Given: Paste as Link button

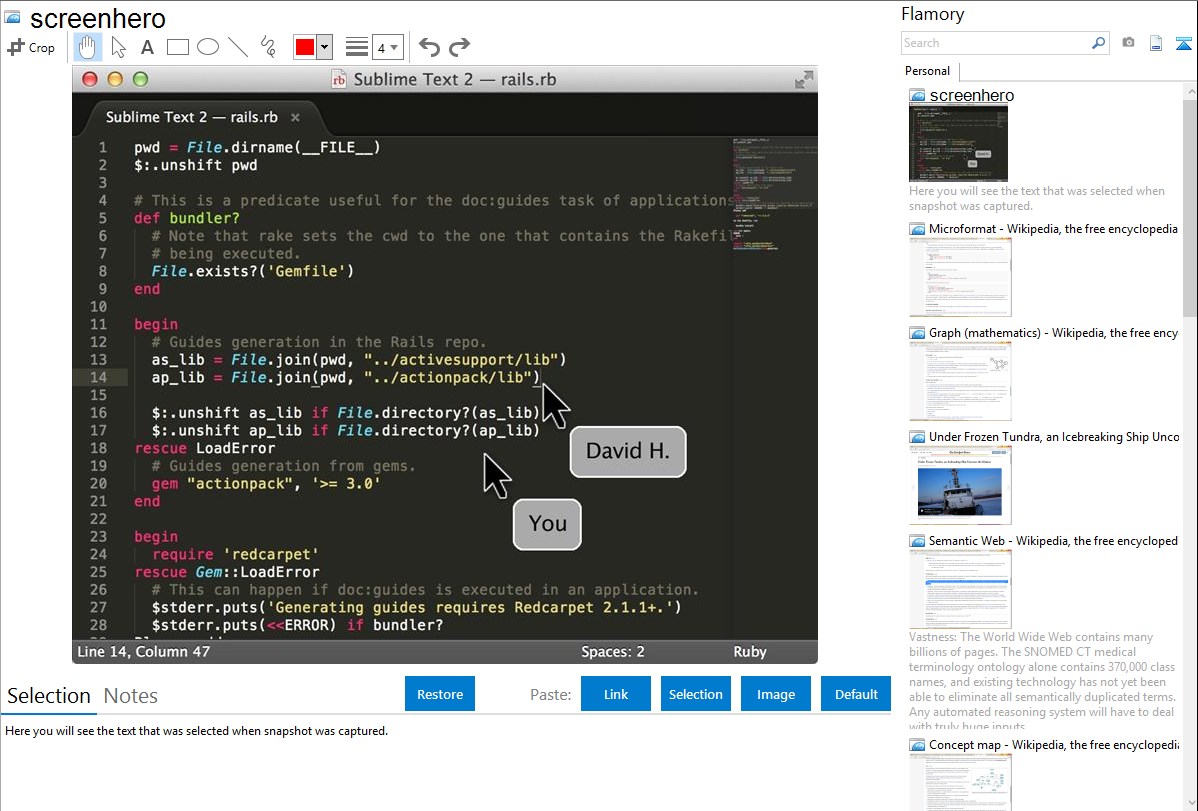Looking at the screenshot, I should pyautogui.click(x=616, y=694).
